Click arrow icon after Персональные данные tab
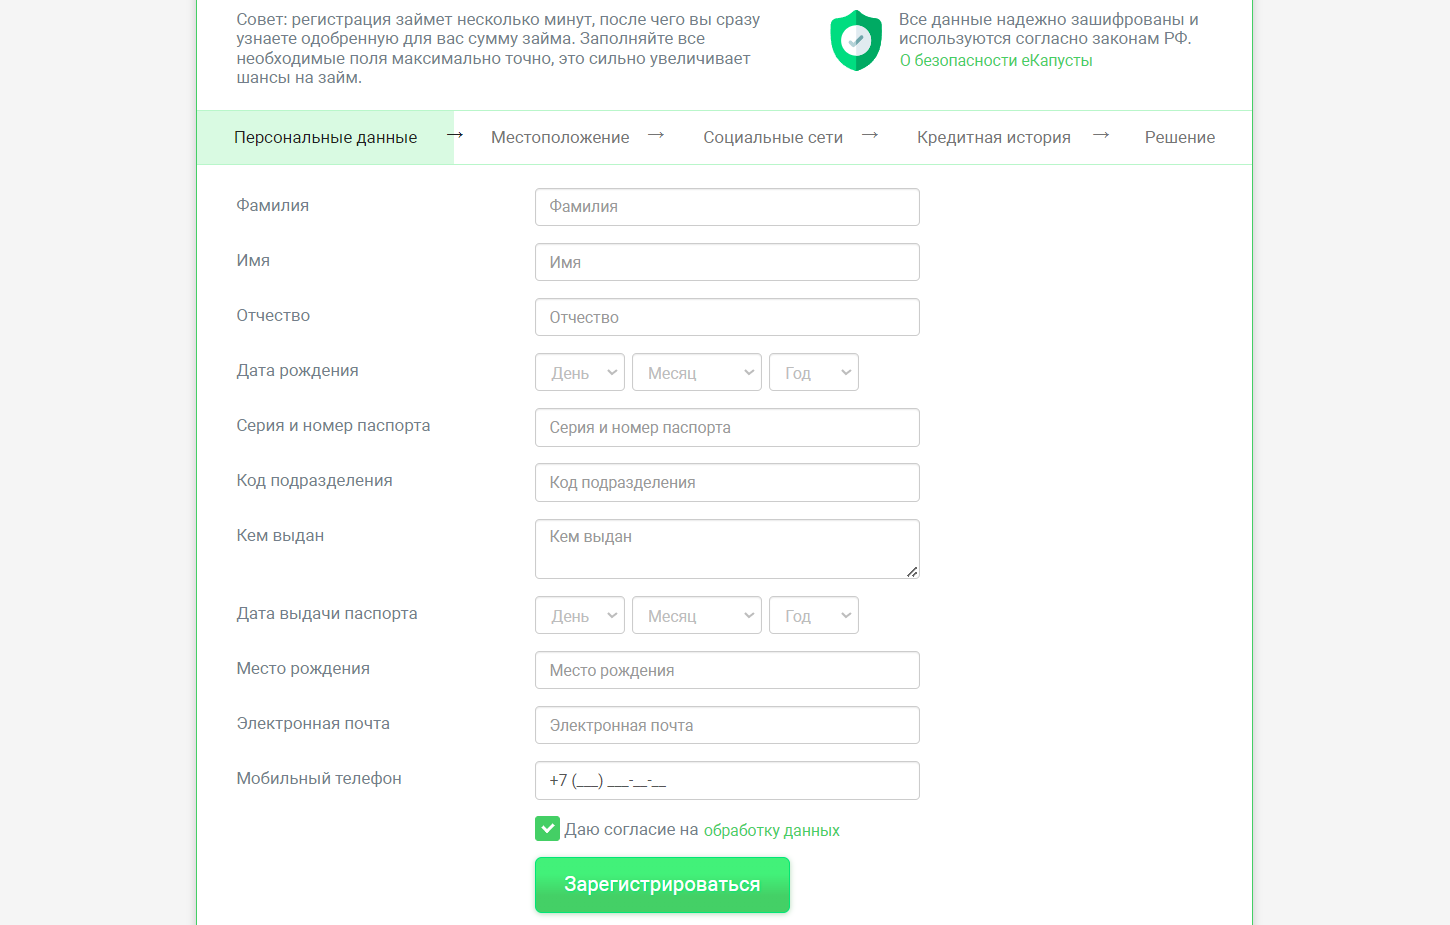 tap(455, 135)
